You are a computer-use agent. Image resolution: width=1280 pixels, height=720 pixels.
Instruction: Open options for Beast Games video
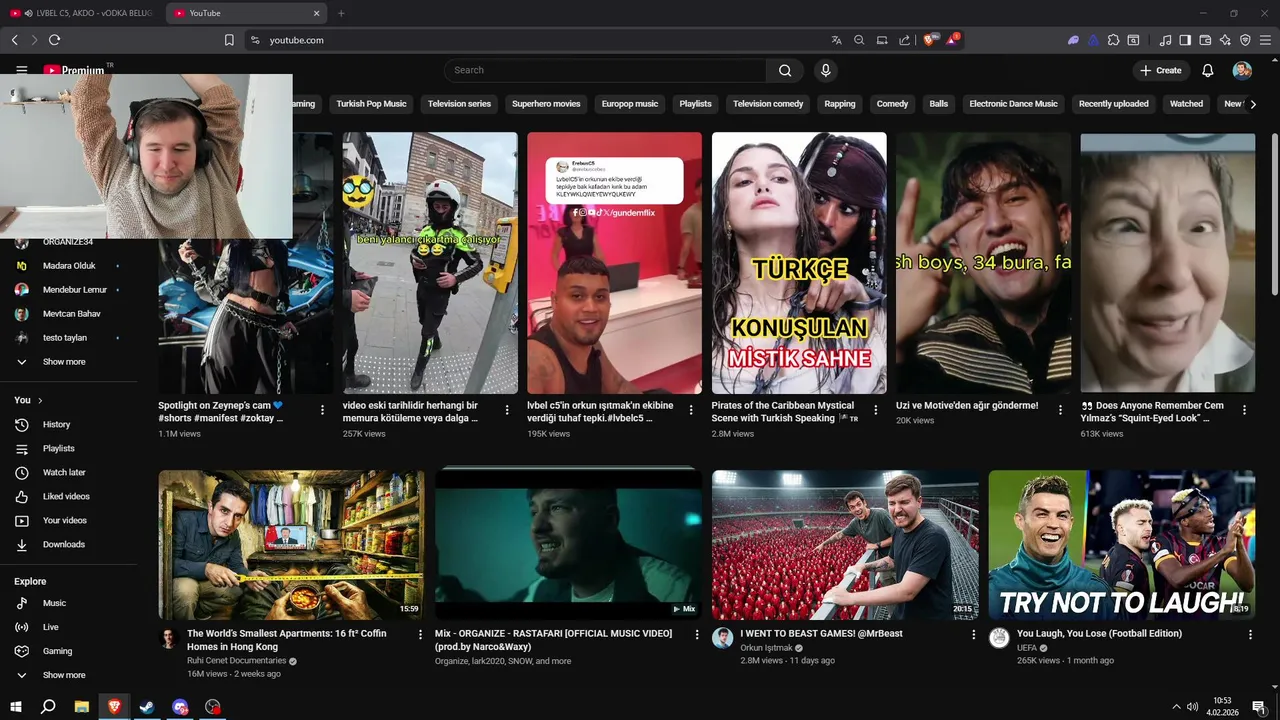click(973, 634)
